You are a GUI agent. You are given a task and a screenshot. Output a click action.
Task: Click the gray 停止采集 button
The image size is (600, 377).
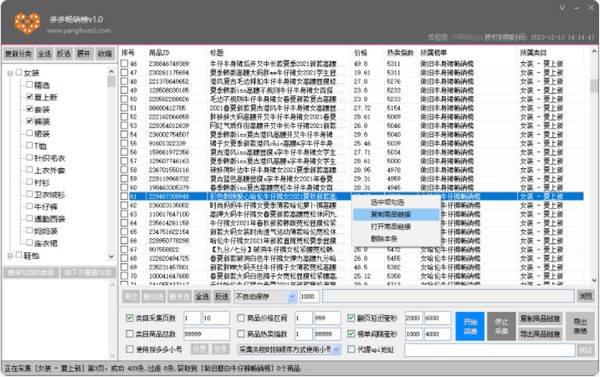[501, 326]
